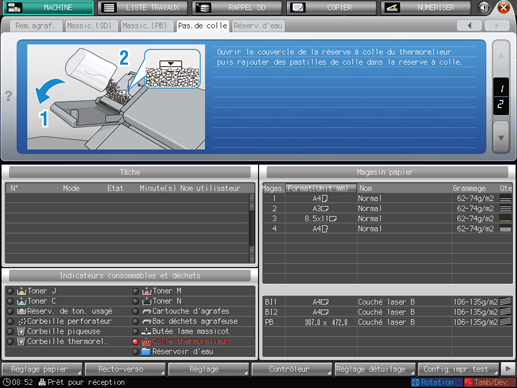Image resolution: width=517 pixels, height=388 pixels.
Task: Click the Tâche list vertical scrollbar
Action: [252, 228]
